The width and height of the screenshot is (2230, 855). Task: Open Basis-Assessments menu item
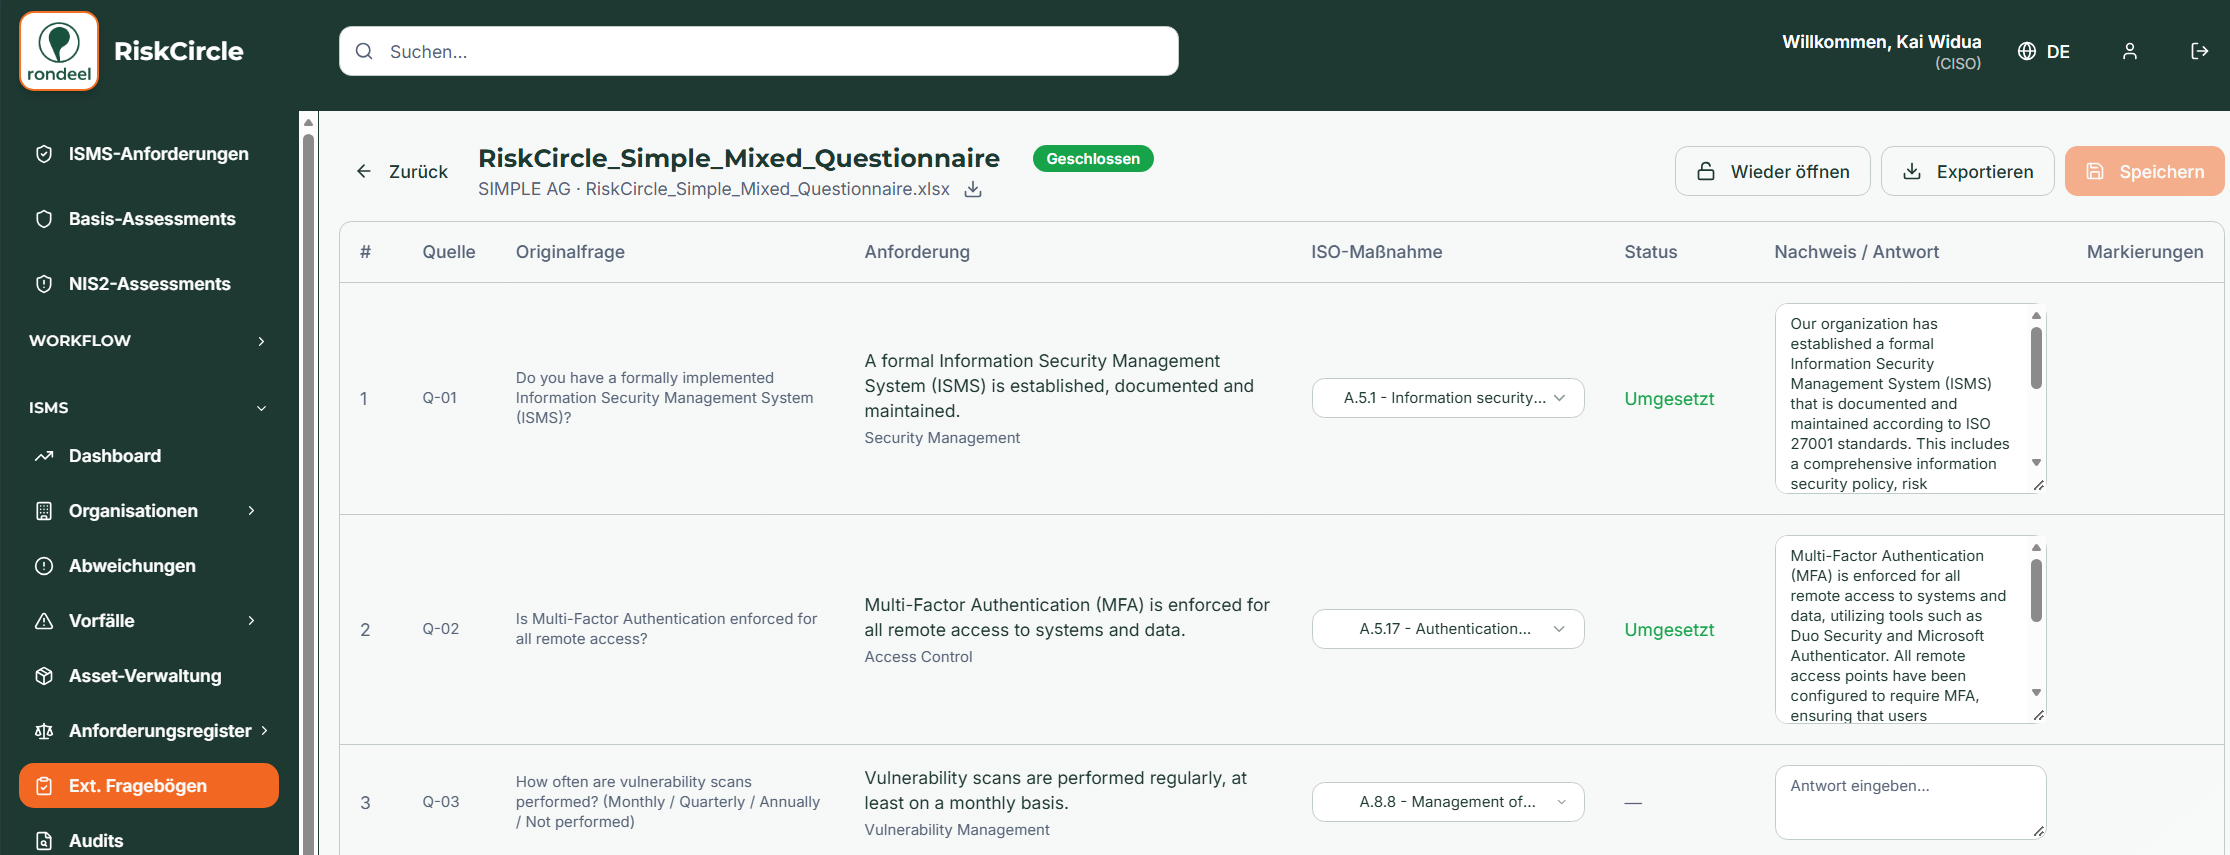pos(148,219)
